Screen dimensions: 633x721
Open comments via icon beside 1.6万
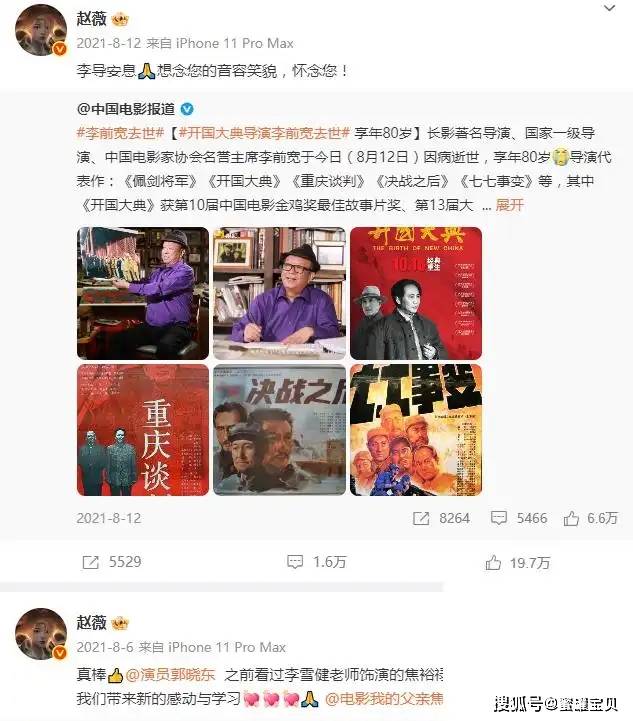click(295, 562)
